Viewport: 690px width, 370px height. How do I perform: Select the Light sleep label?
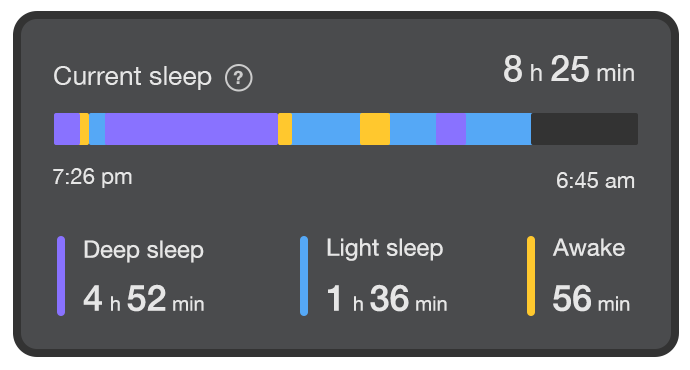click(x=385, y=248)
